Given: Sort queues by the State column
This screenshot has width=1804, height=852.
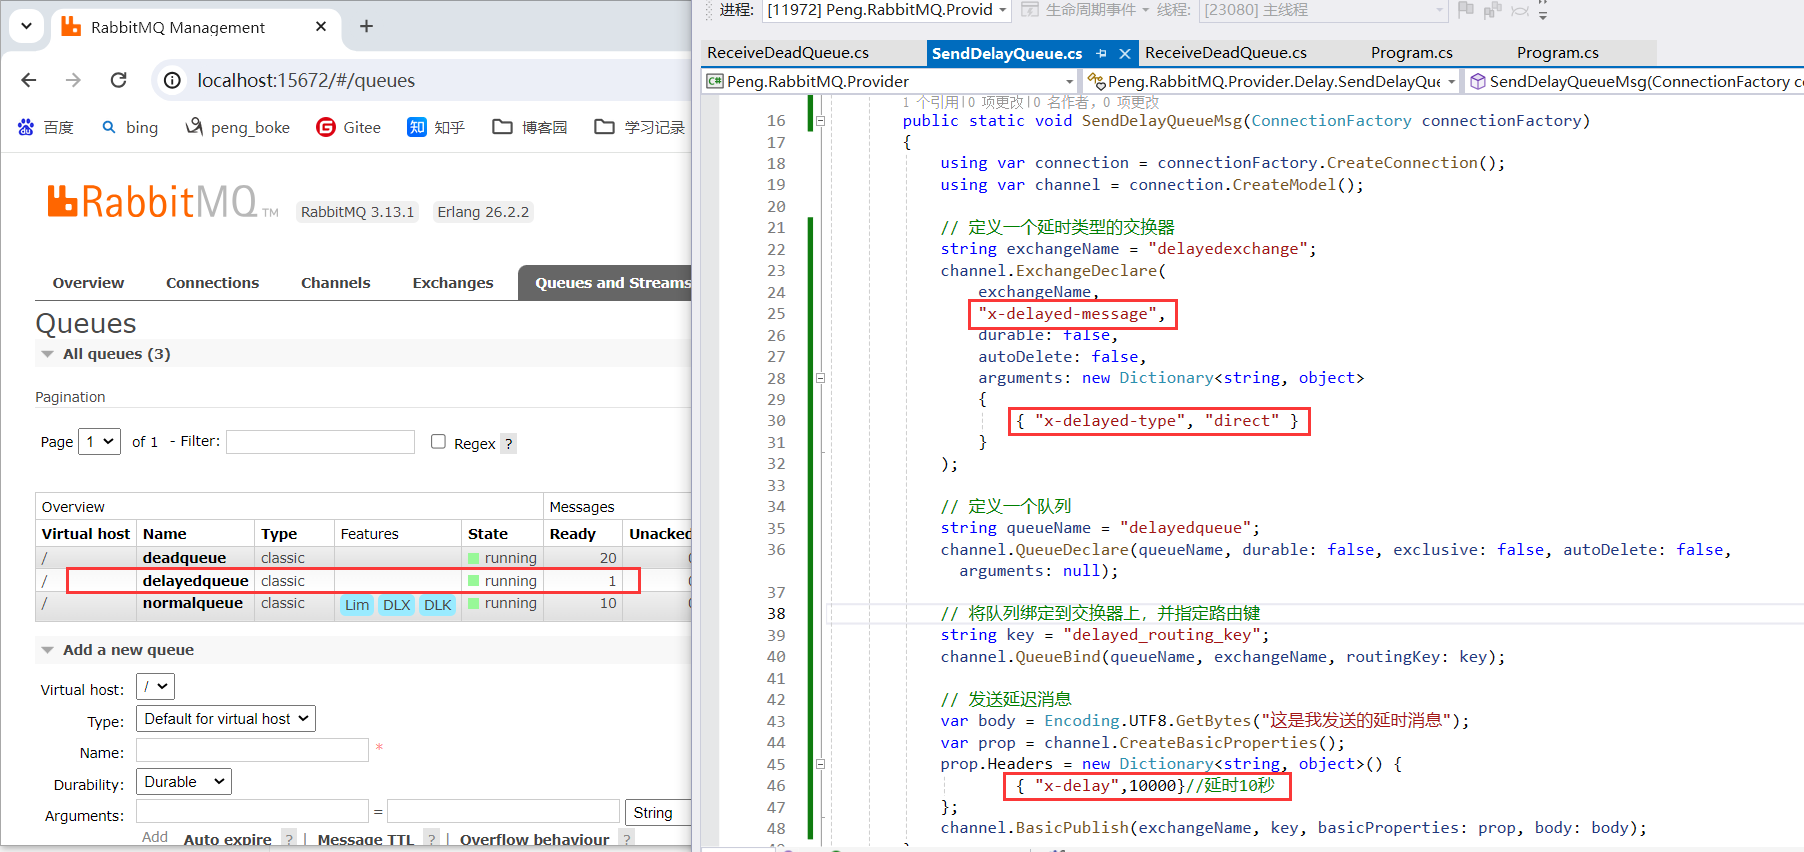Looking at the screenshot, I should click(x=487, y=534).
